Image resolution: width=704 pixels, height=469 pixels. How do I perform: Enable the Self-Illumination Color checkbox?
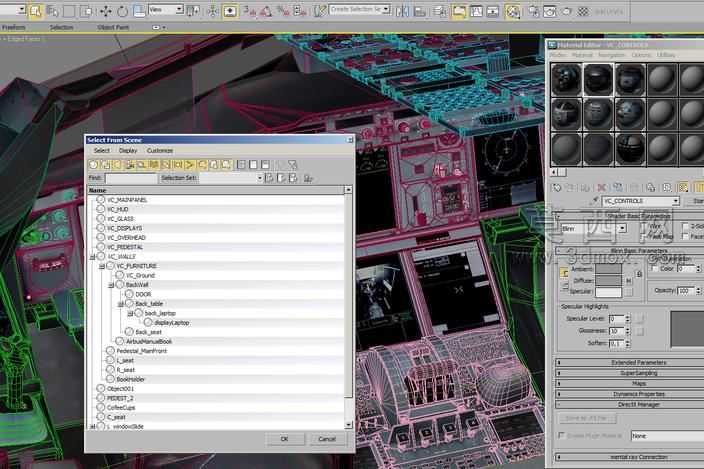654,268
